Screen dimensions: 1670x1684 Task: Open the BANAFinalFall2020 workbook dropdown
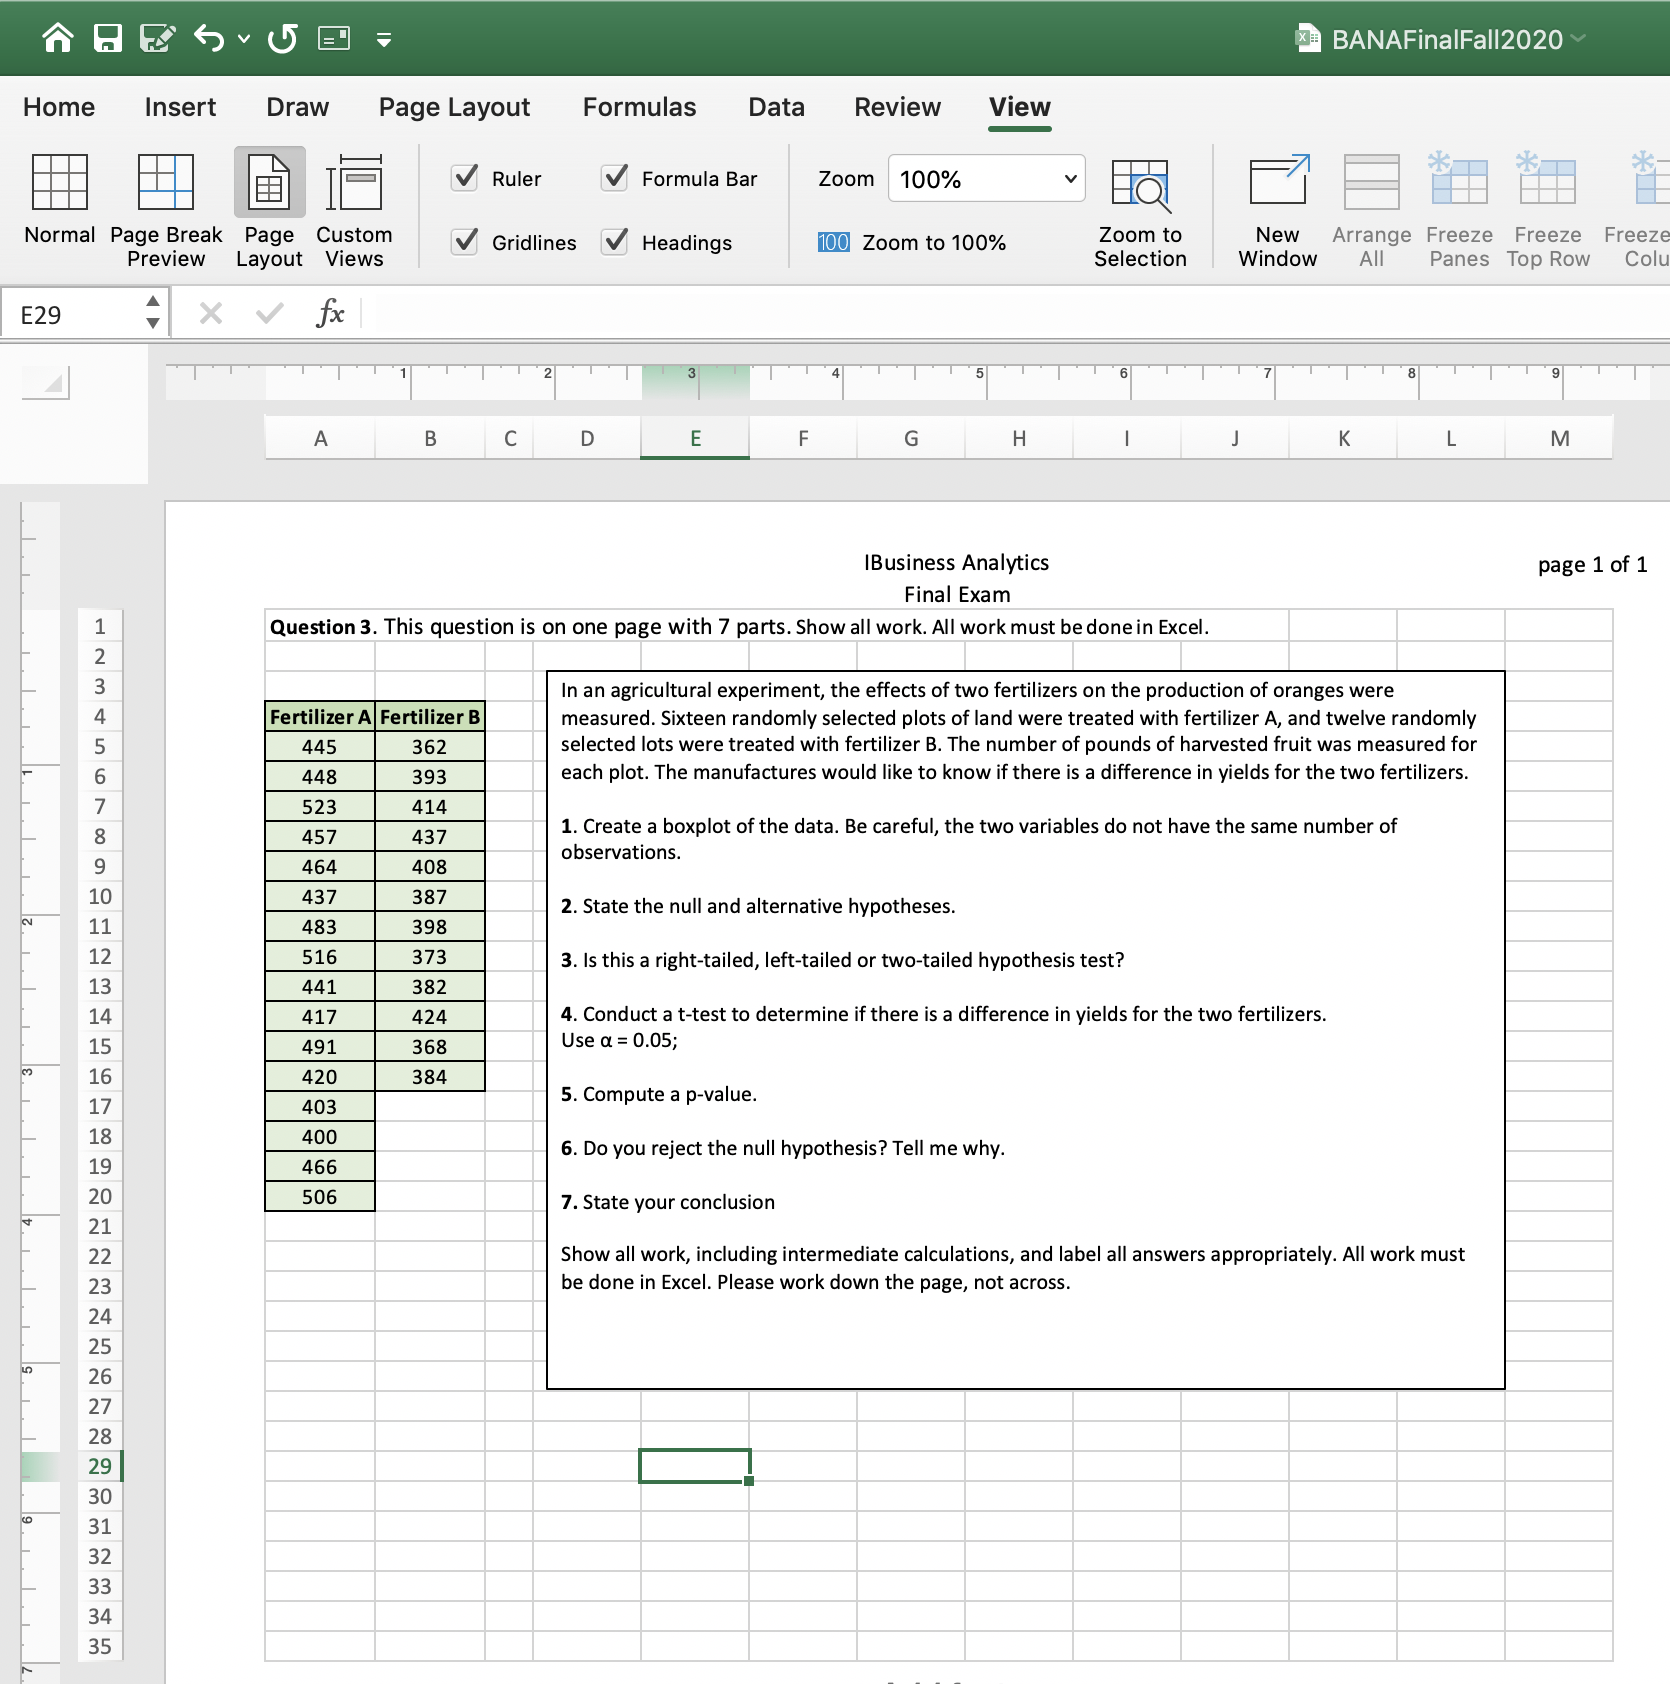click(1578, 39)
